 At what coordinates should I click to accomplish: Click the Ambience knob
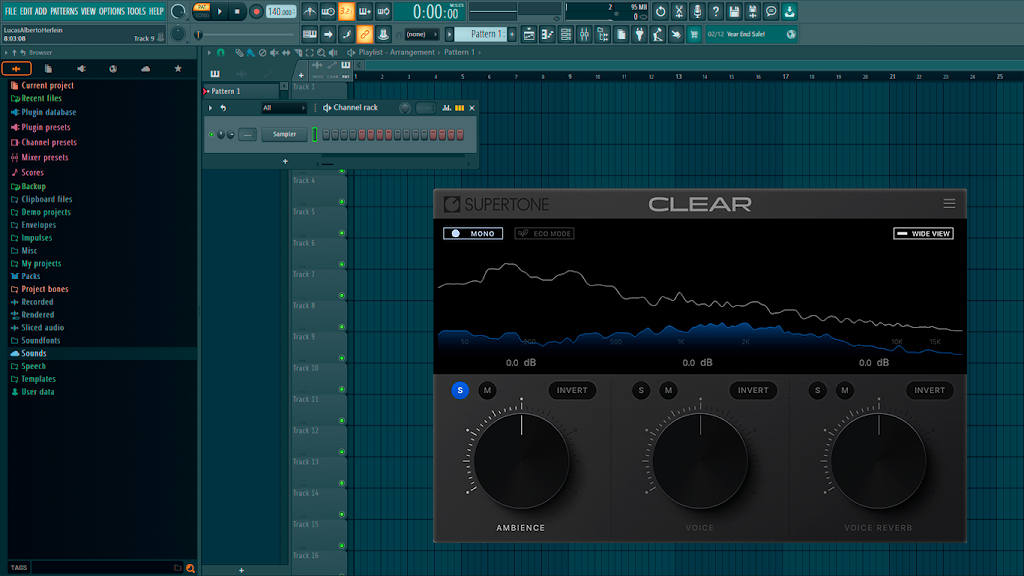pos(521,460)
